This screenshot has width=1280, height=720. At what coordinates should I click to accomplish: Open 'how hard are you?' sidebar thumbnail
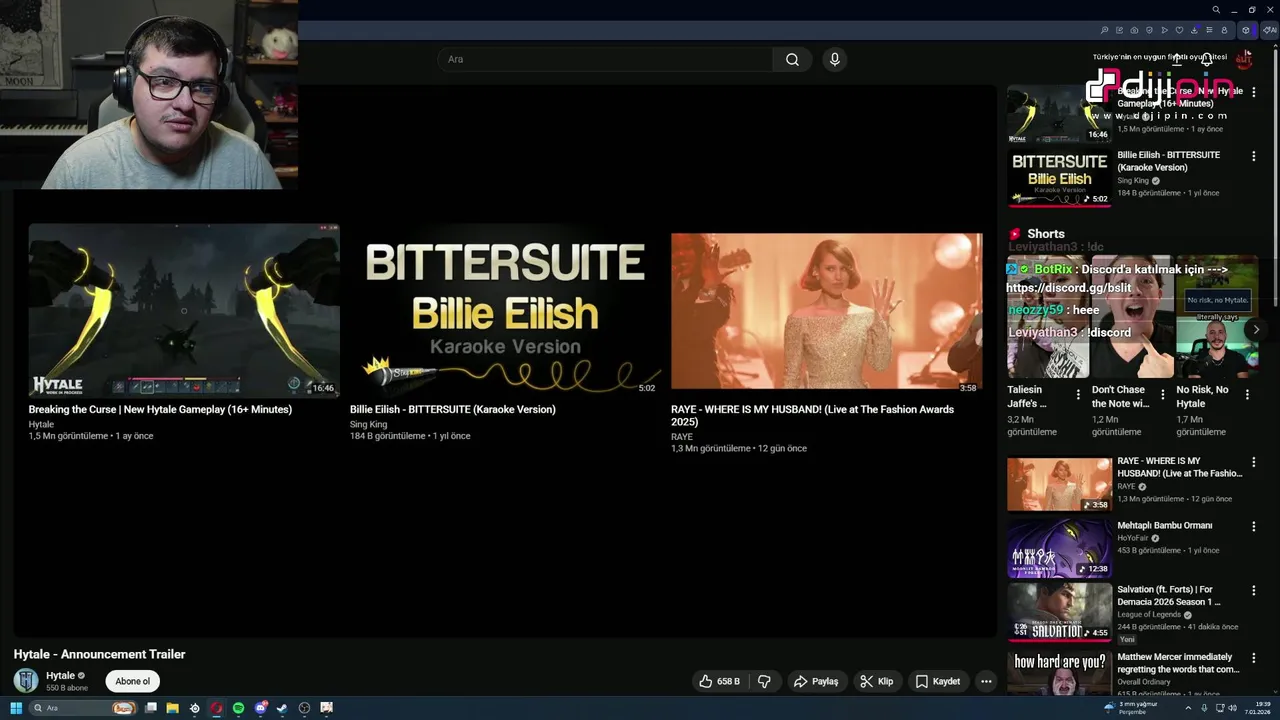pyautogui.click(x=1059, y=673)
